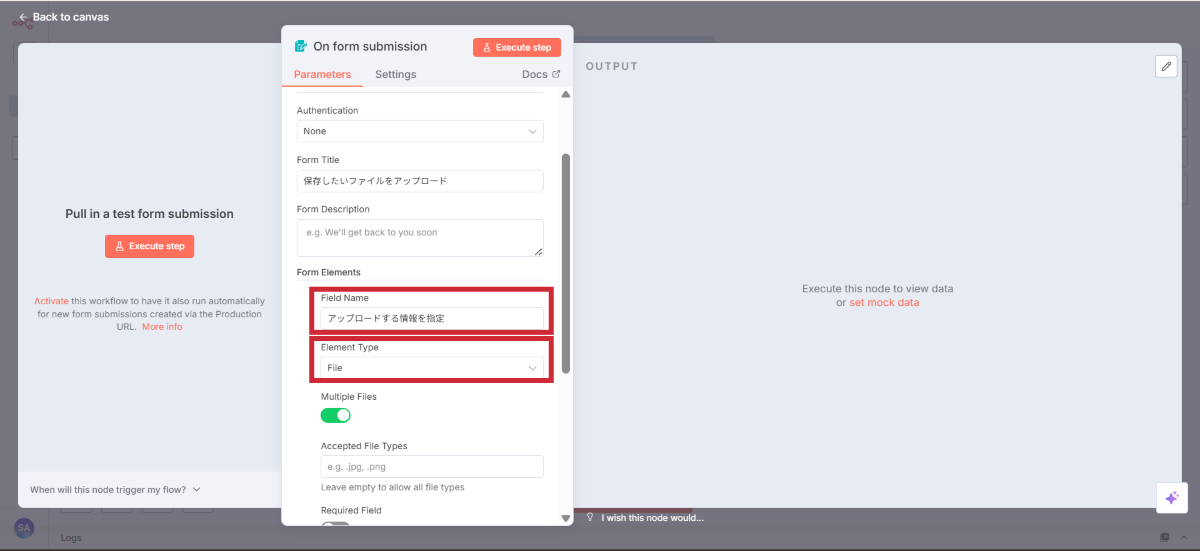Click the pencil edit icon in Output
The image size is (1200, 551).
[x=1166, y=66]
